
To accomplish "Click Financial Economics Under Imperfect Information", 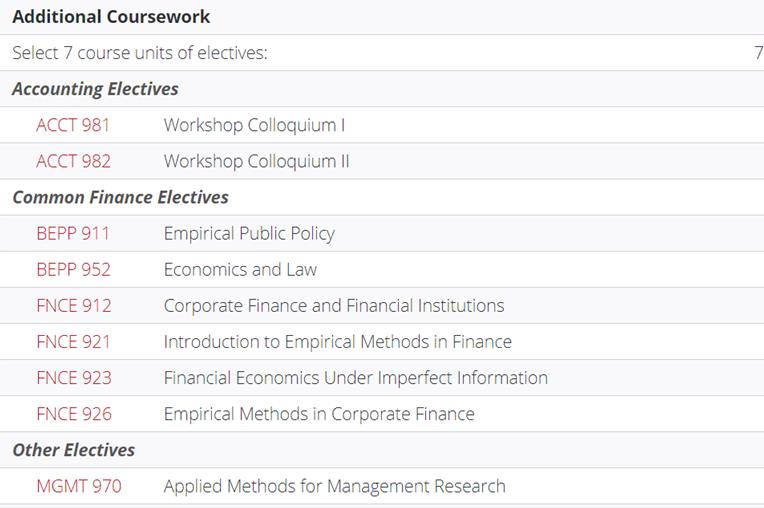I will pos(356,377).
